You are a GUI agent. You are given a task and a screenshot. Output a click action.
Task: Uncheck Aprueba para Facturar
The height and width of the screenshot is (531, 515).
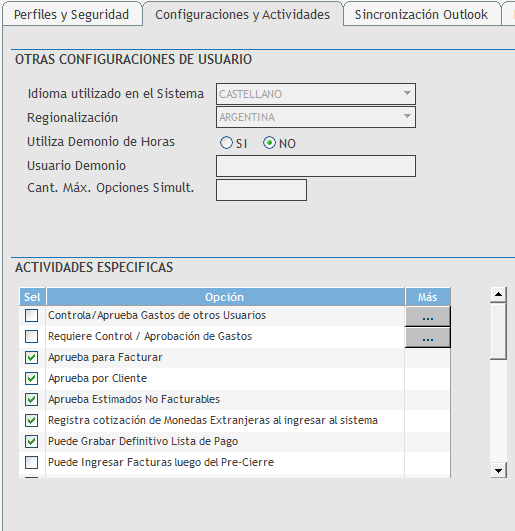tap(31, 358)
